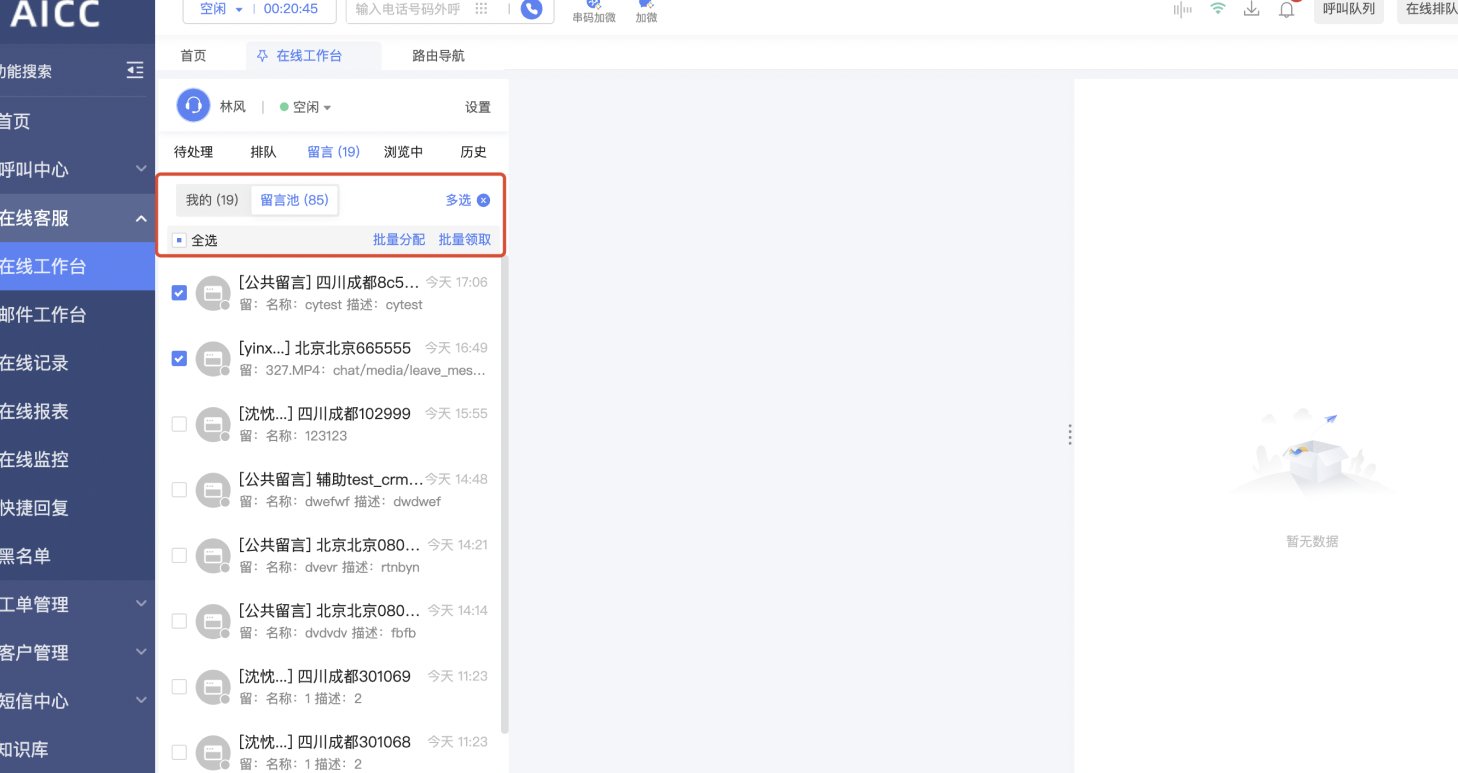Viewport: 1458px width, 773px height.
Task: Click avatar of 四川成都8c5 message
Action: tap(212, 293)
